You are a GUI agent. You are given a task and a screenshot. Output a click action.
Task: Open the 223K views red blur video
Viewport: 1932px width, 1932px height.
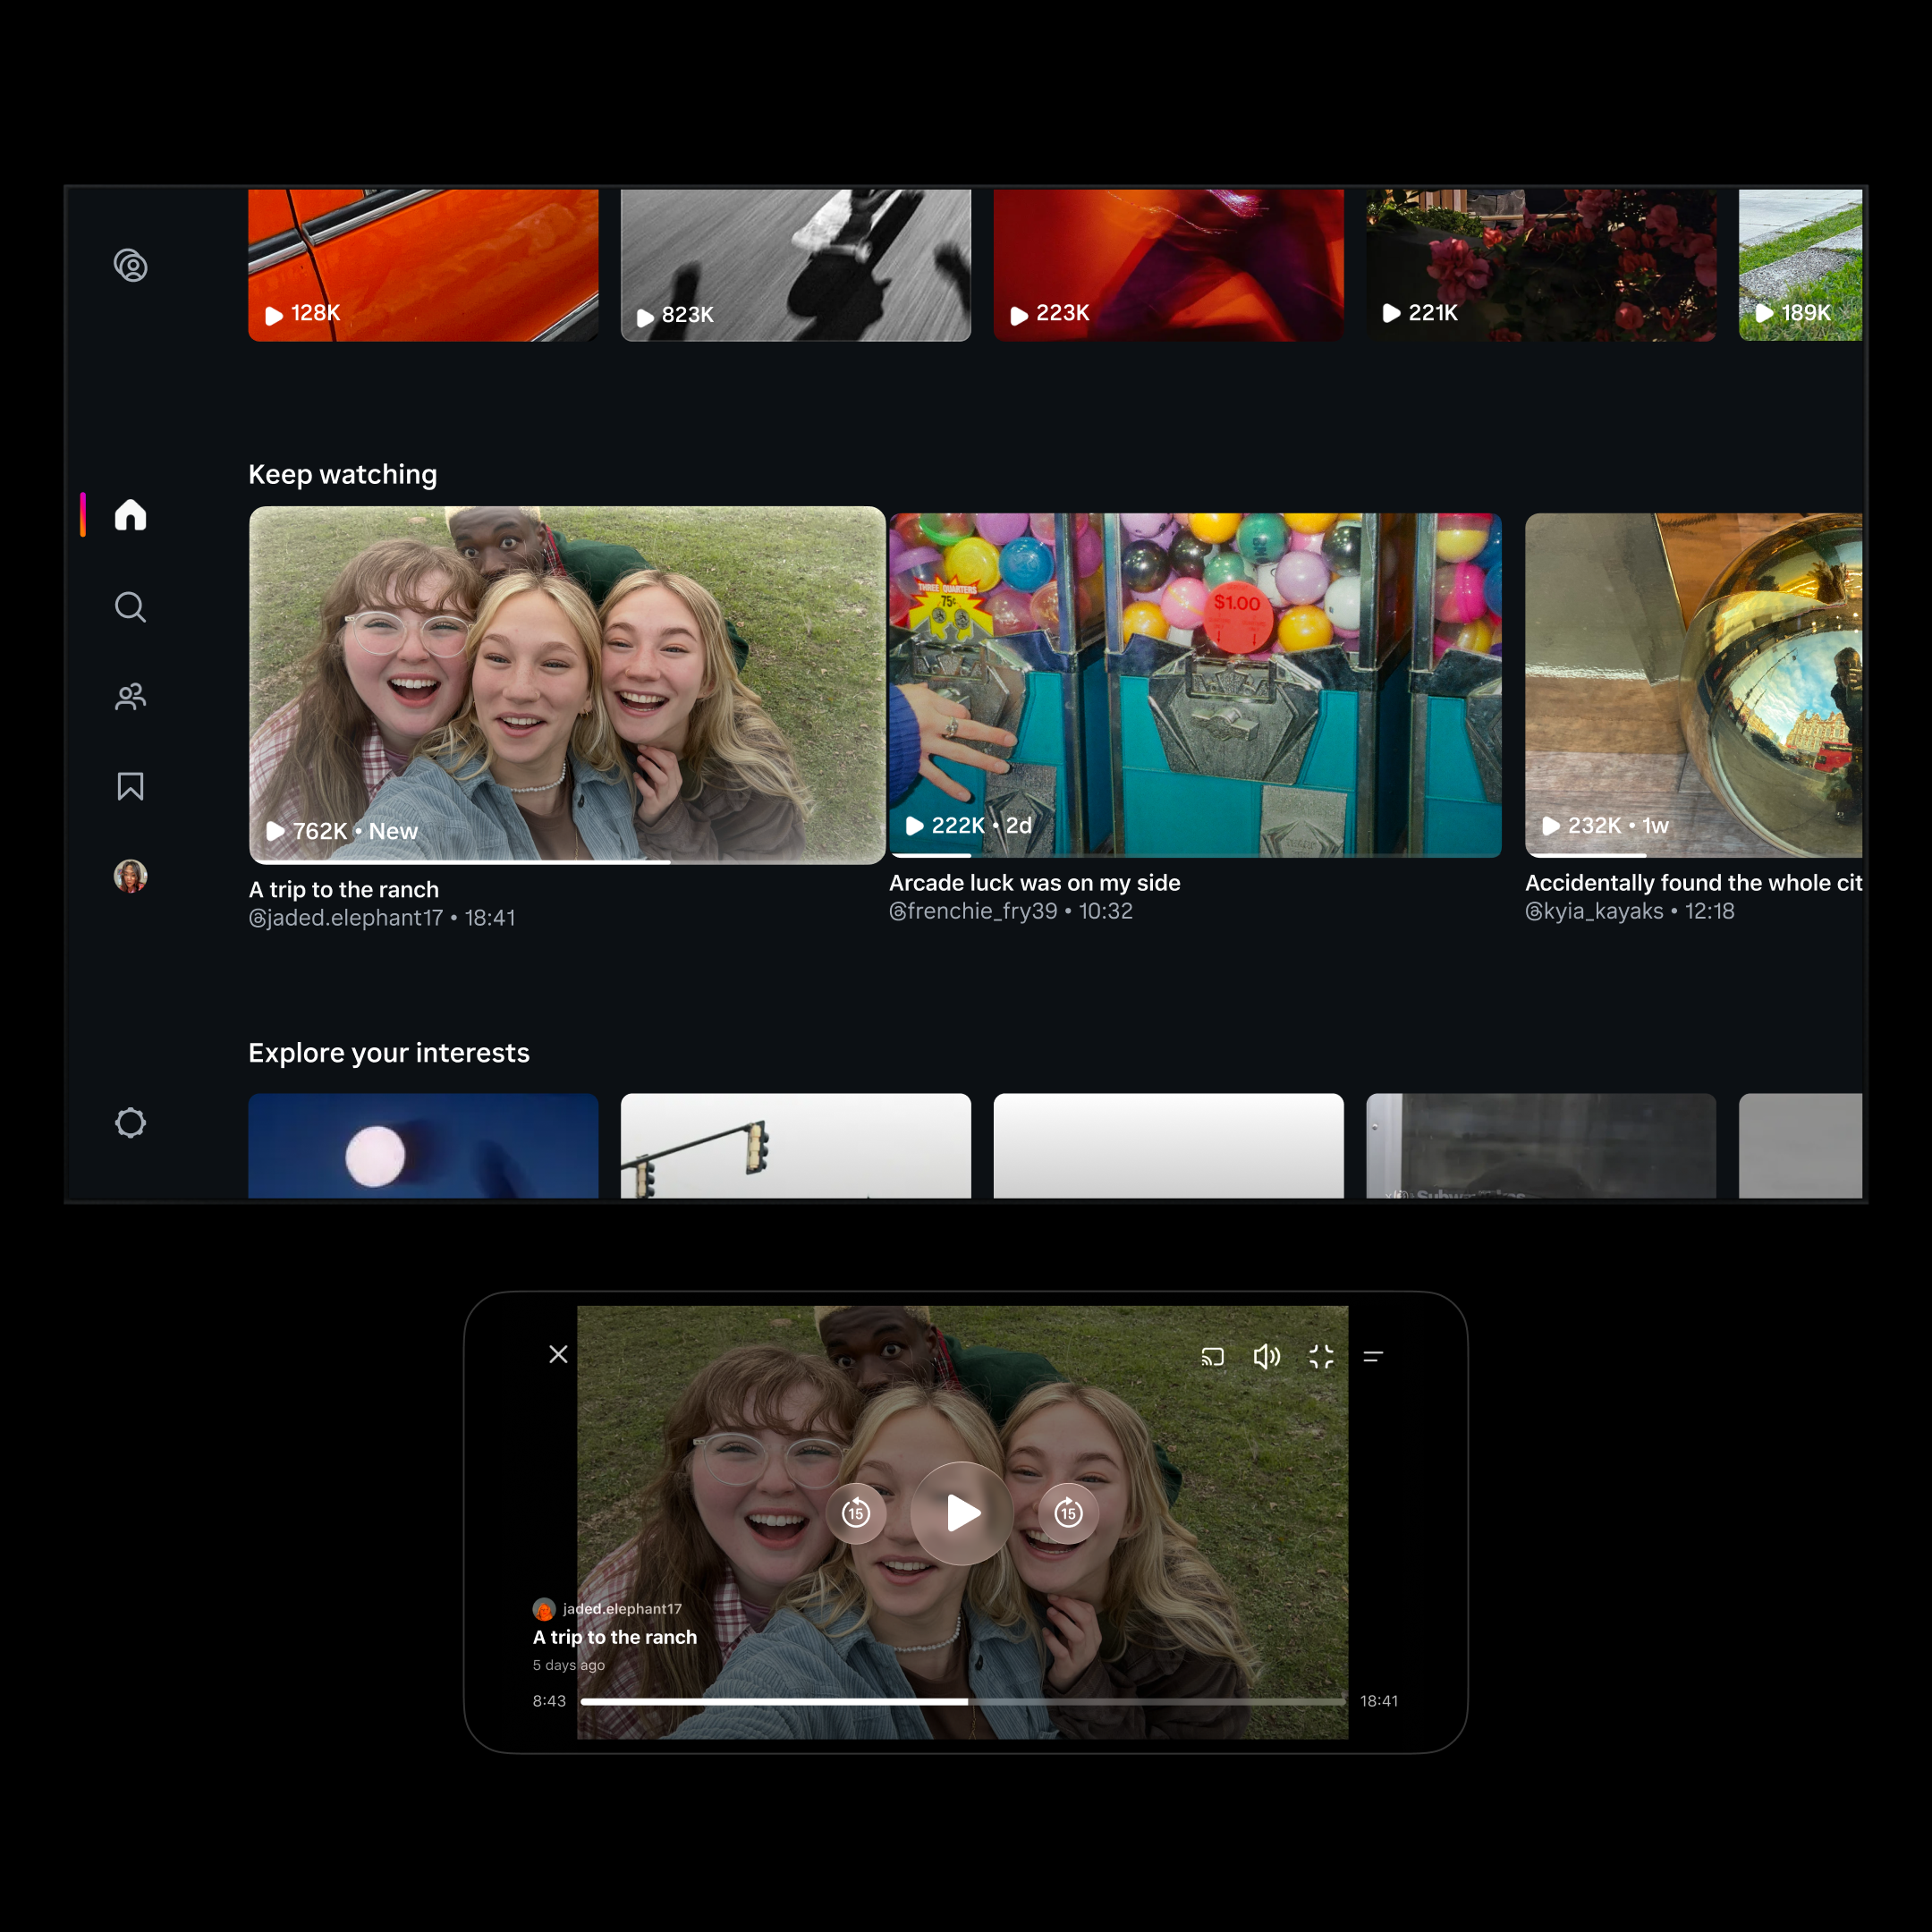[x=1168, y=265]
